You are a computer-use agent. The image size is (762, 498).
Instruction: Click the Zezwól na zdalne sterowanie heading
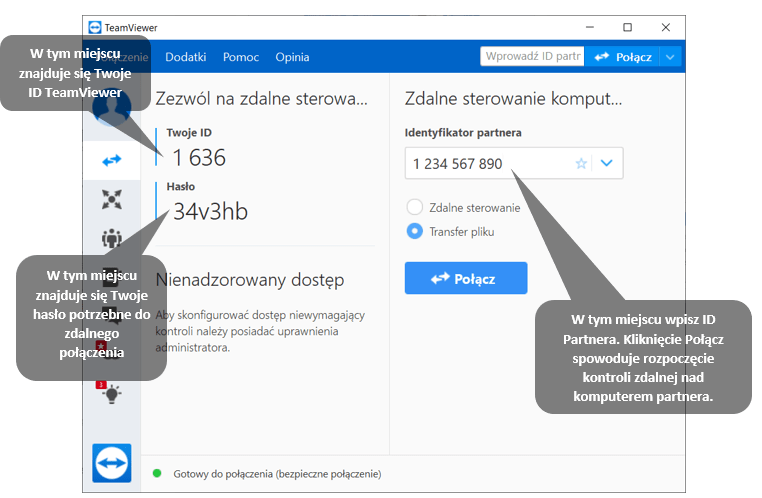pyautogui.click(x=261, y=99)
